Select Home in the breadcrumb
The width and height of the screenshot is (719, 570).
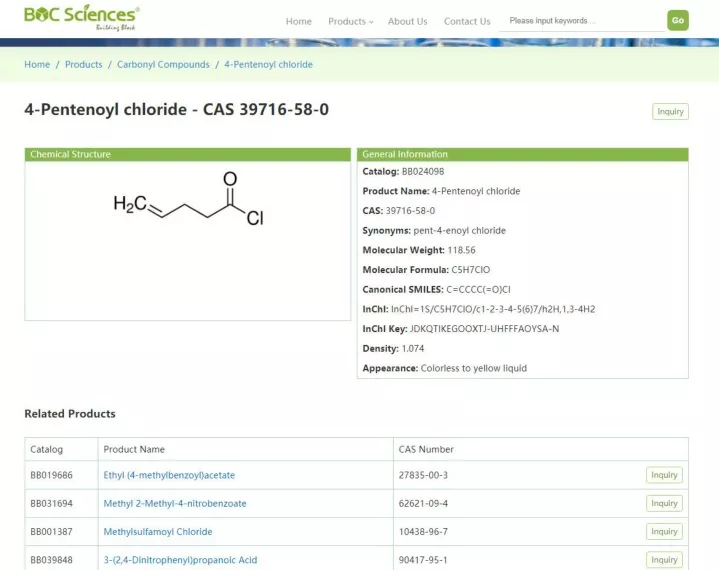37,65
